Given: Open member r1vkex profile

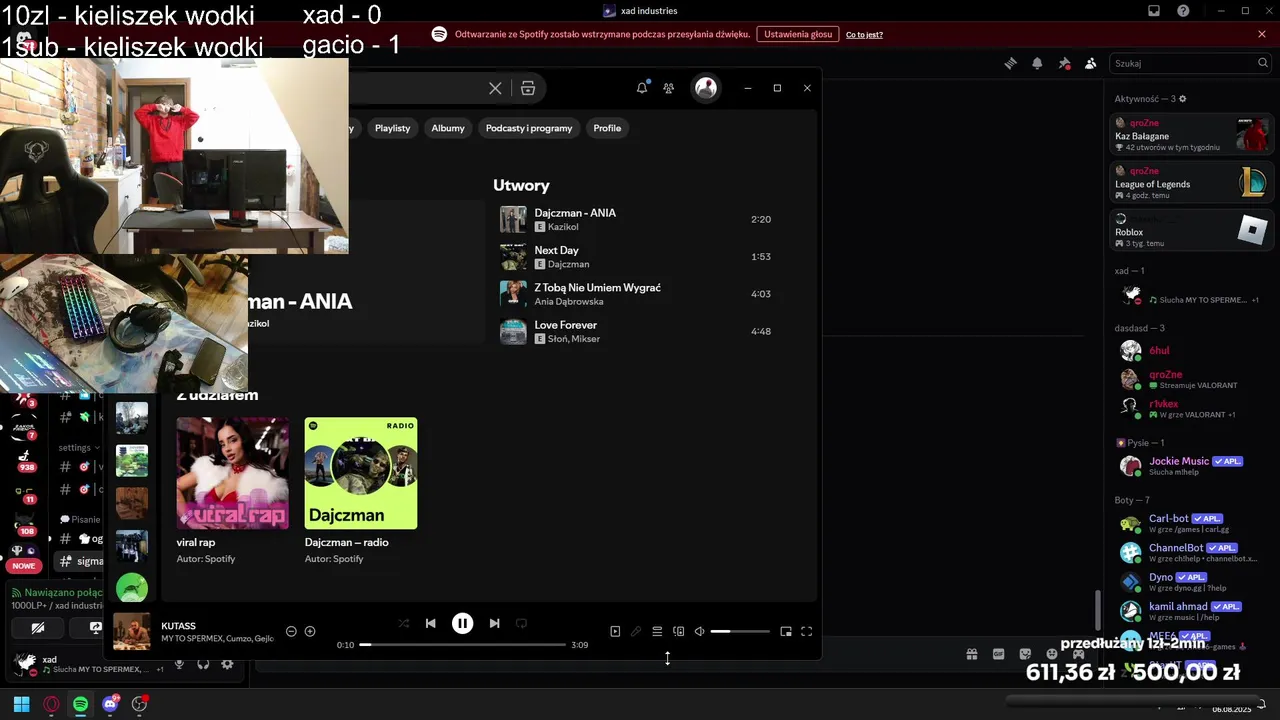Looking at the screenshot, I should click(x=1192, y=407).
